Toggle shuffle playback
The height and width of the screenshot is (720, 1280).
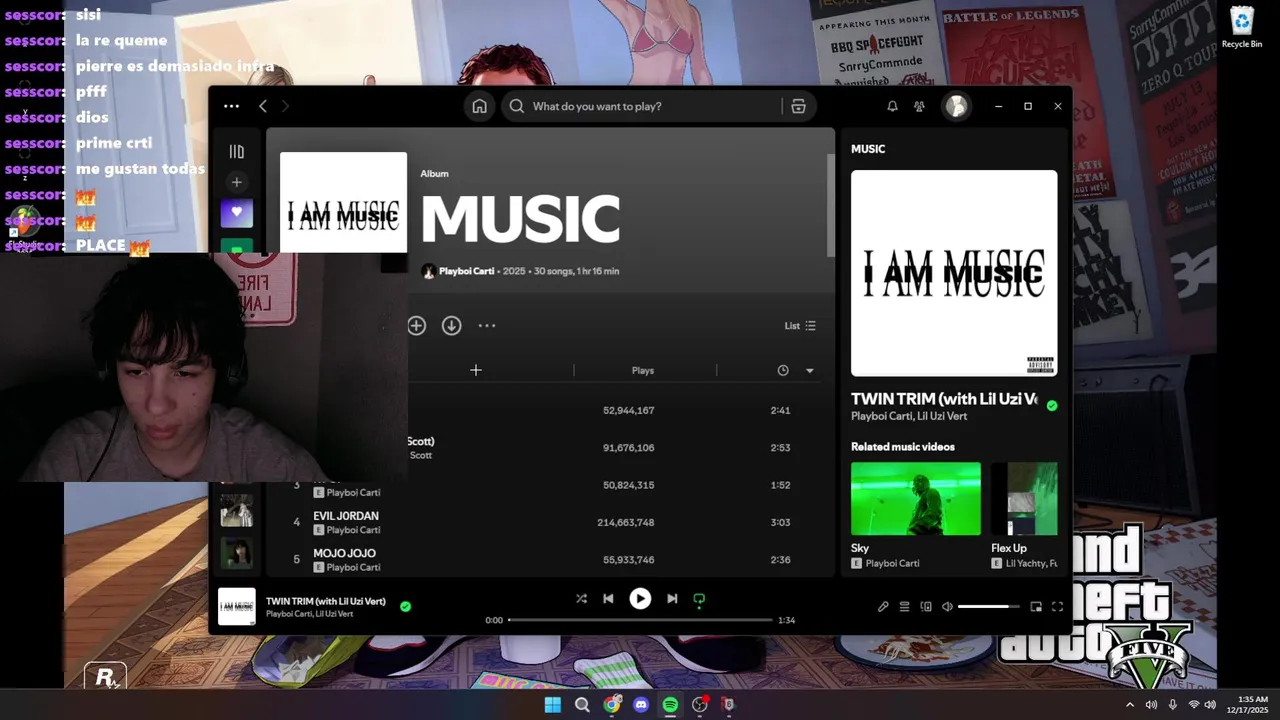click(x=581, y=599)
